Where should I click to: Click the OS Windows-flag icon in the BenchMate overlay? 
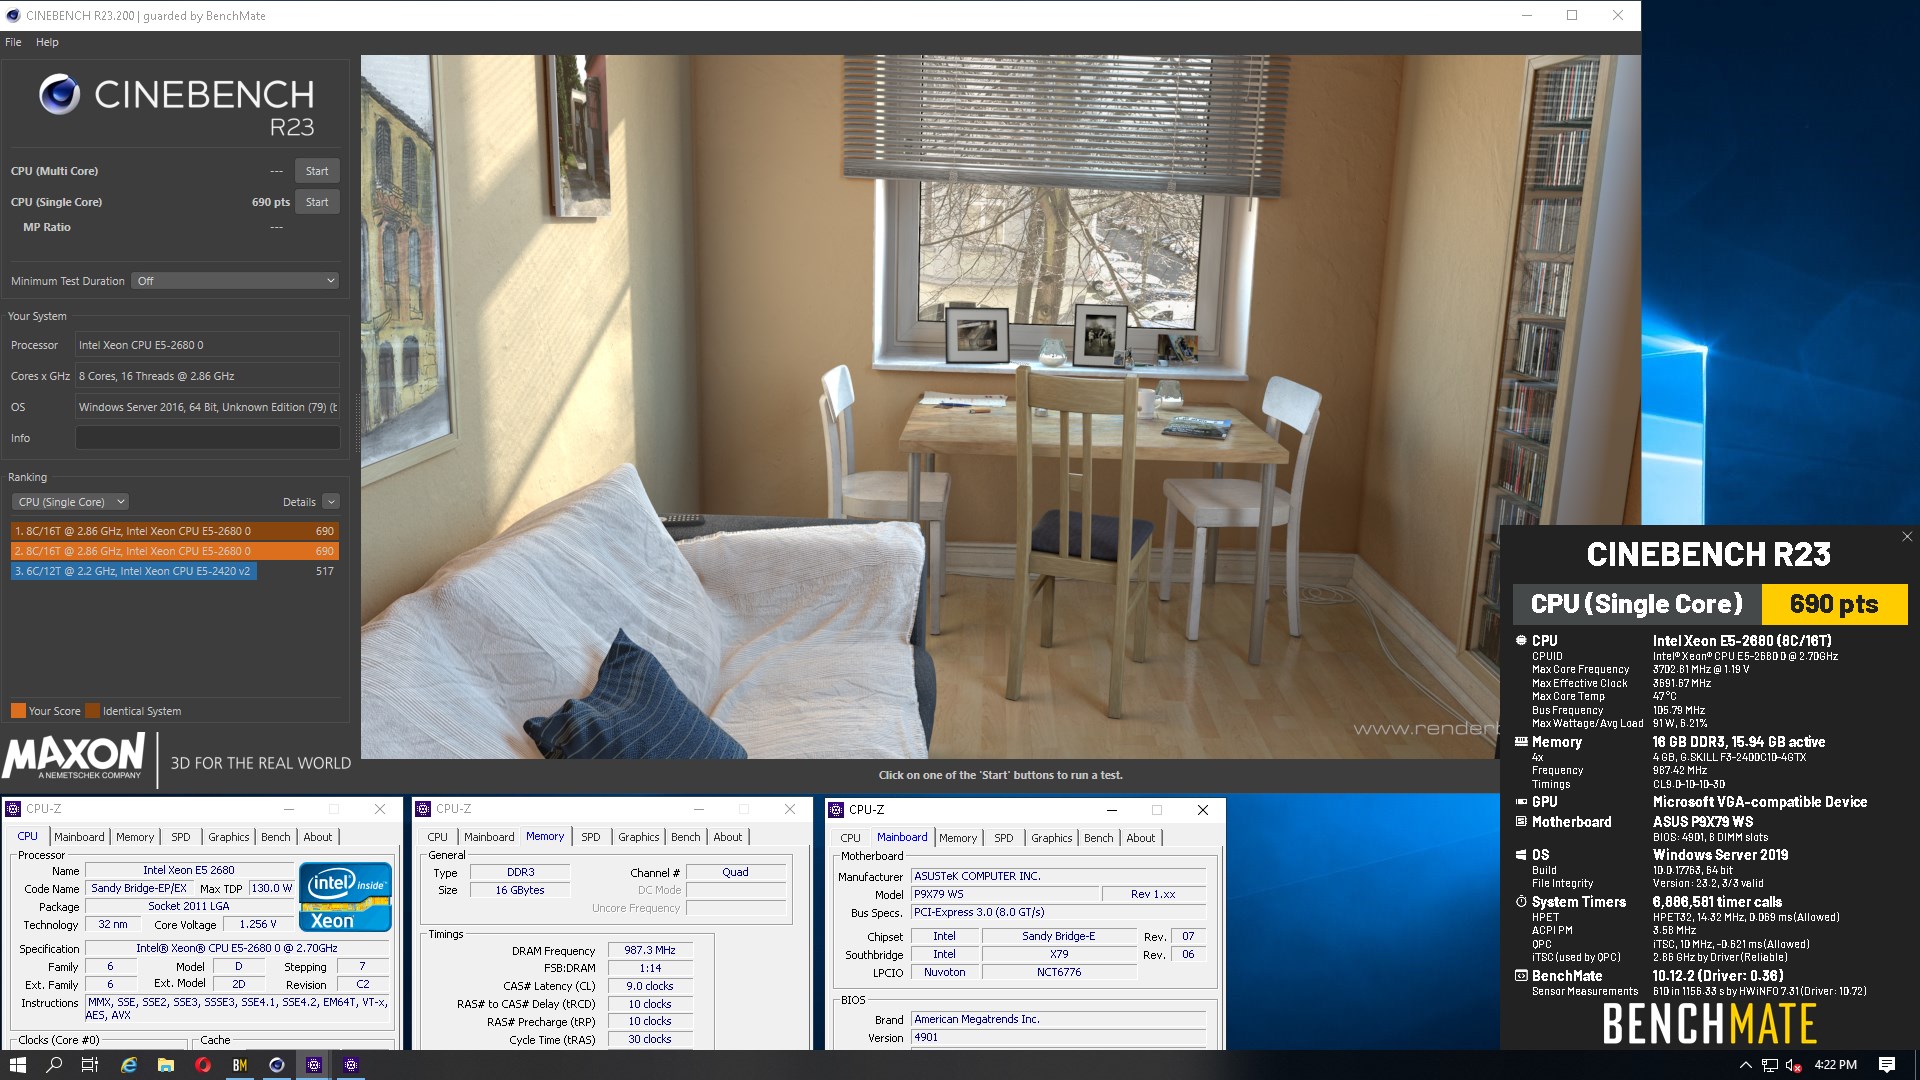coord(1520,855)
